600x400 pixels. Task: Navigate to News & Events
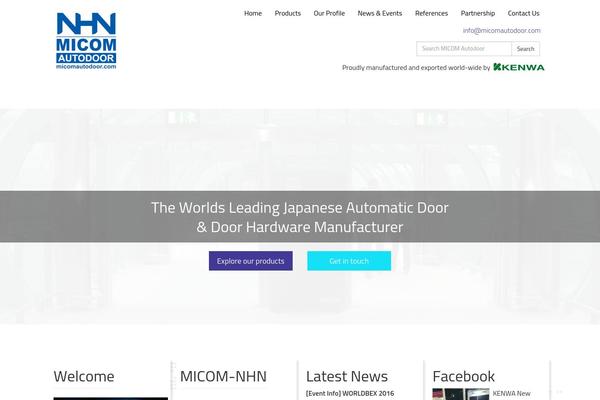point(380,13)
